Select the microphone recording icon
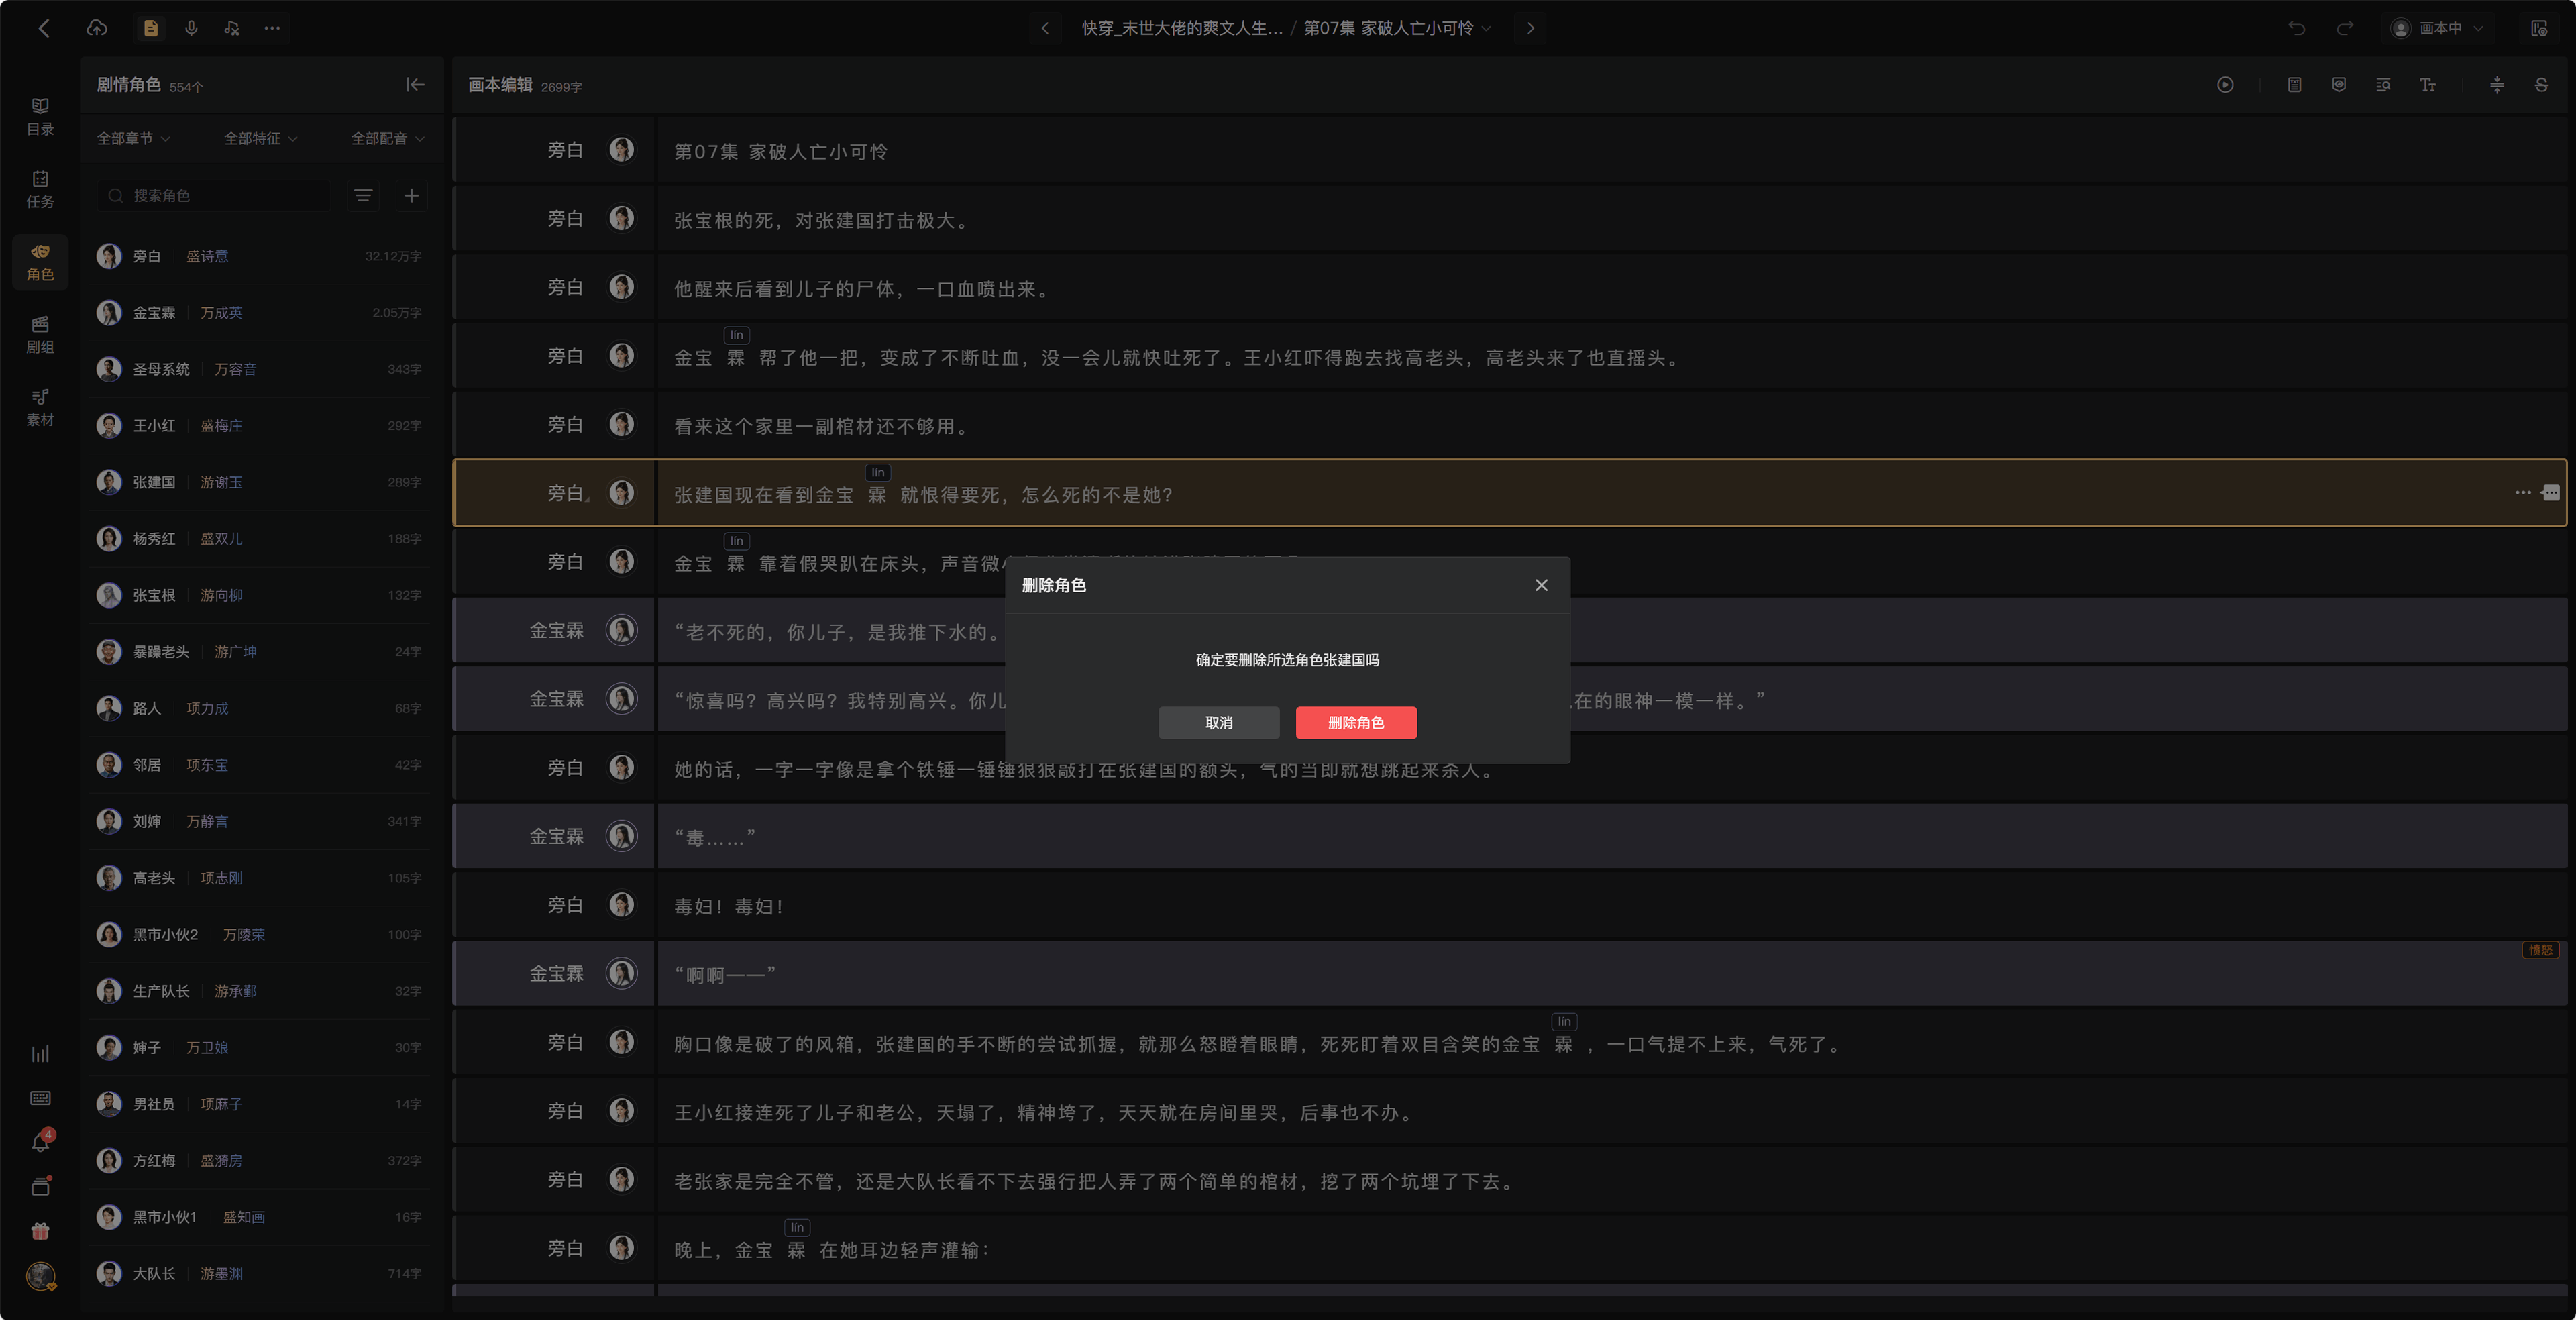 (x=191, y=28)
